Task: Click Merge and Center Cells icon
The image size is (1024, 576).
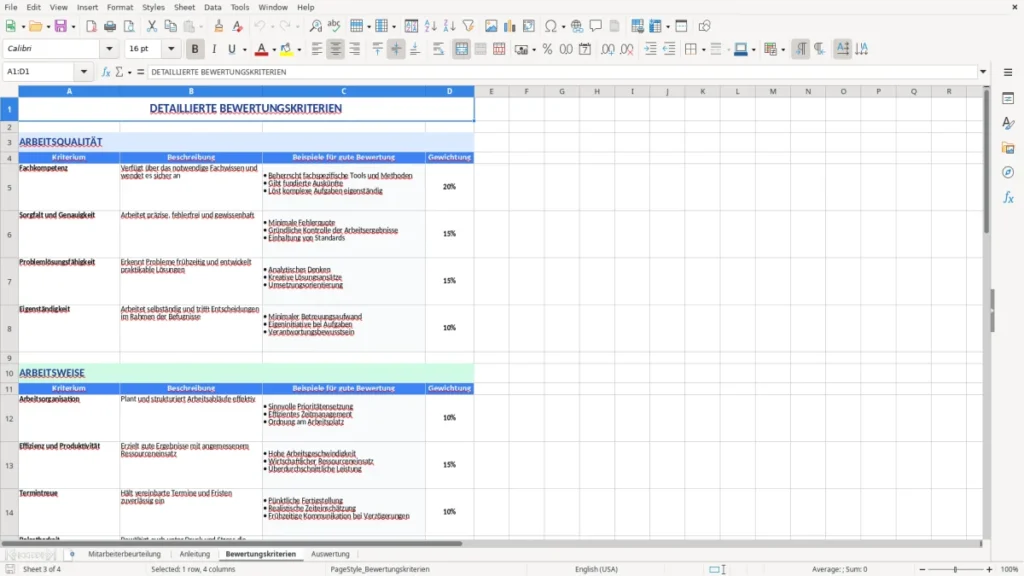Action: [x=461, y=49]
